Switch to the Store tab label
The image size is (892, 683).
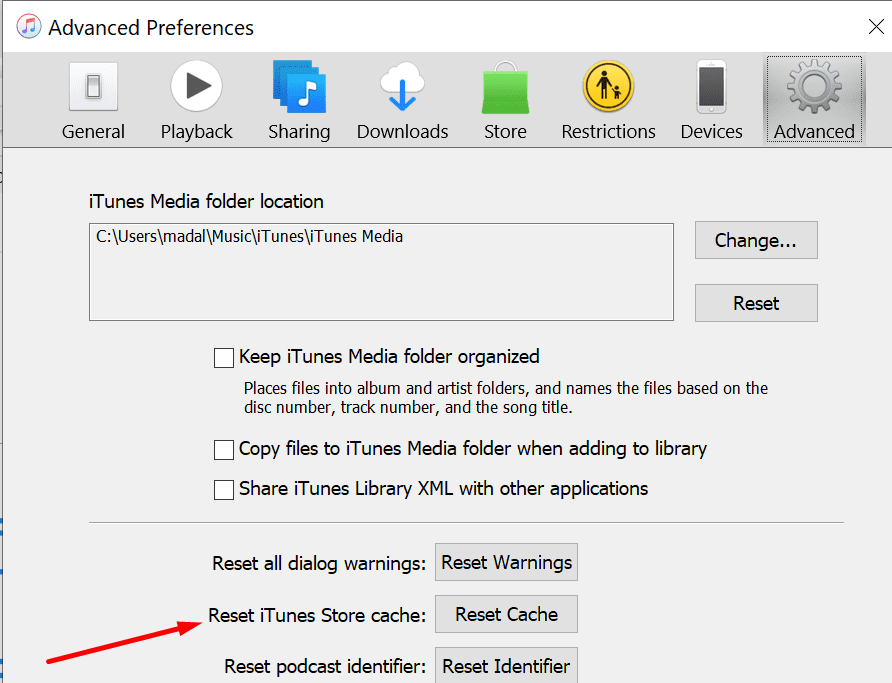pos(505,131)
